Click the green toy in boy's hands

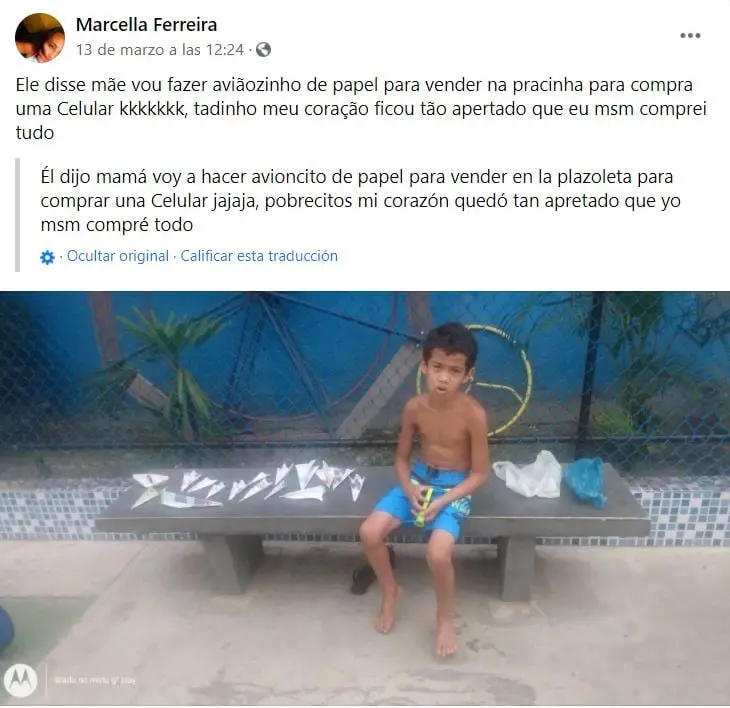pyautogui.click(x=423, y=508)
